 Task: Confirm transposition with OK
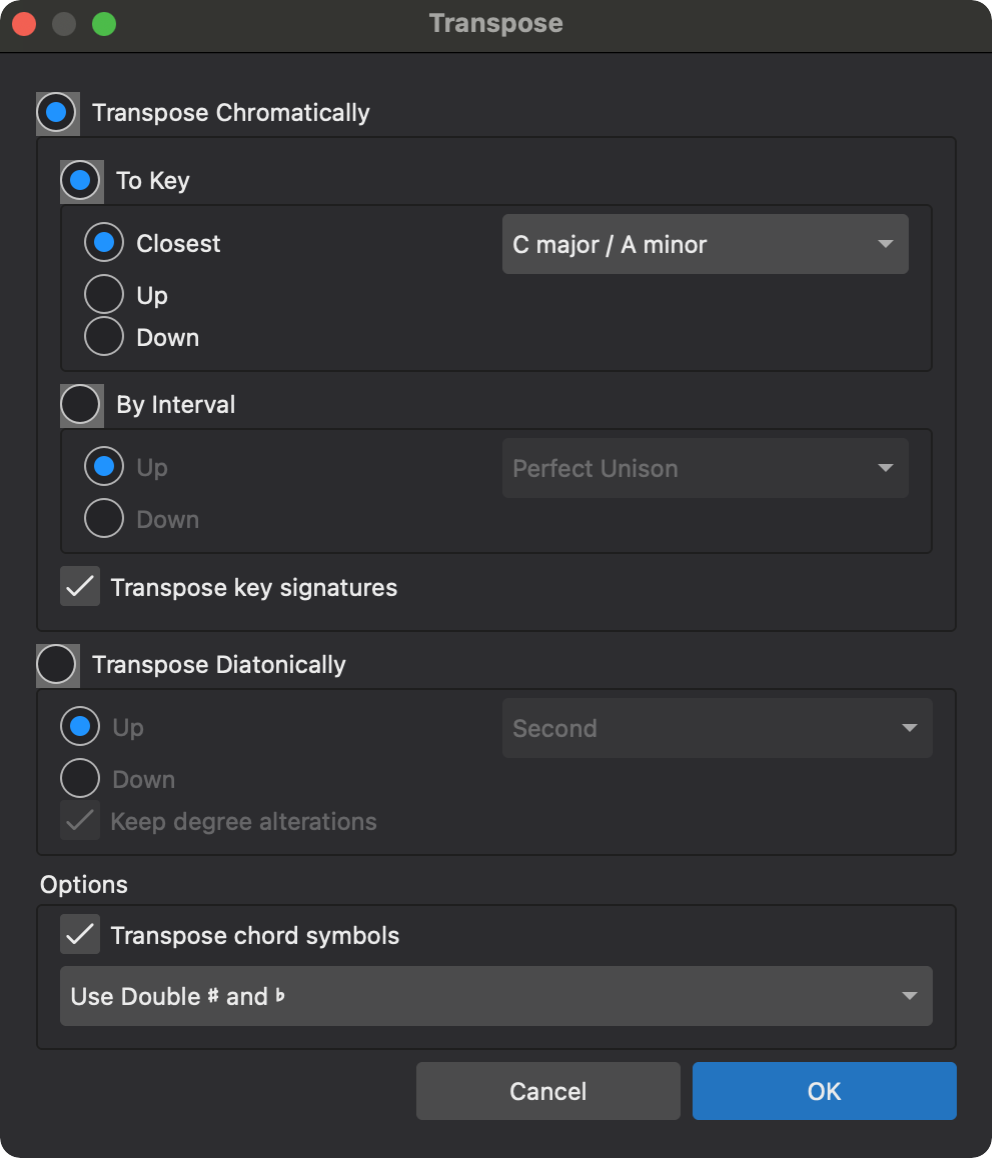tap(824, 1091)
